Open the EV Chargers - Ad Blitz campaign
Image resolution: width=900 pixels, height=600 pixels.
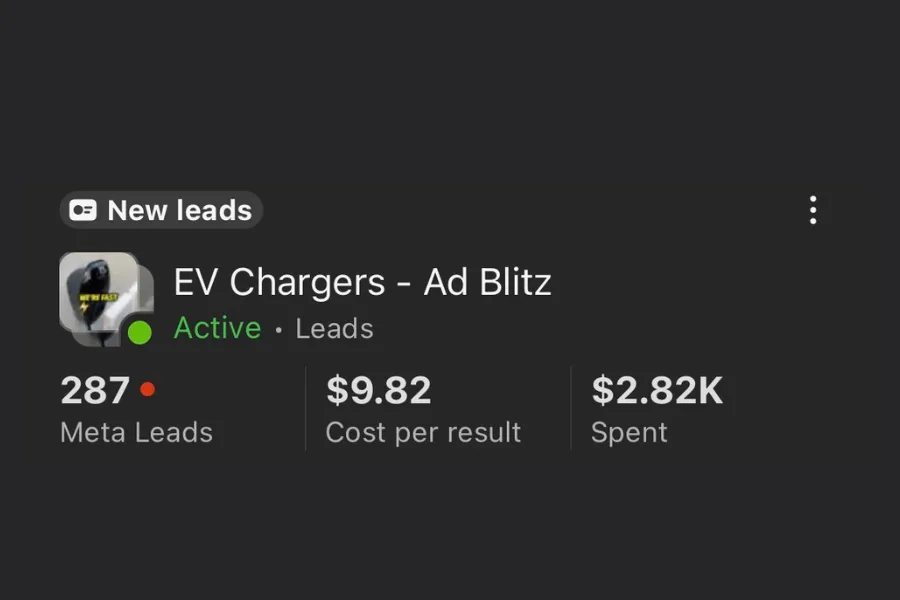tap(362, 283)
